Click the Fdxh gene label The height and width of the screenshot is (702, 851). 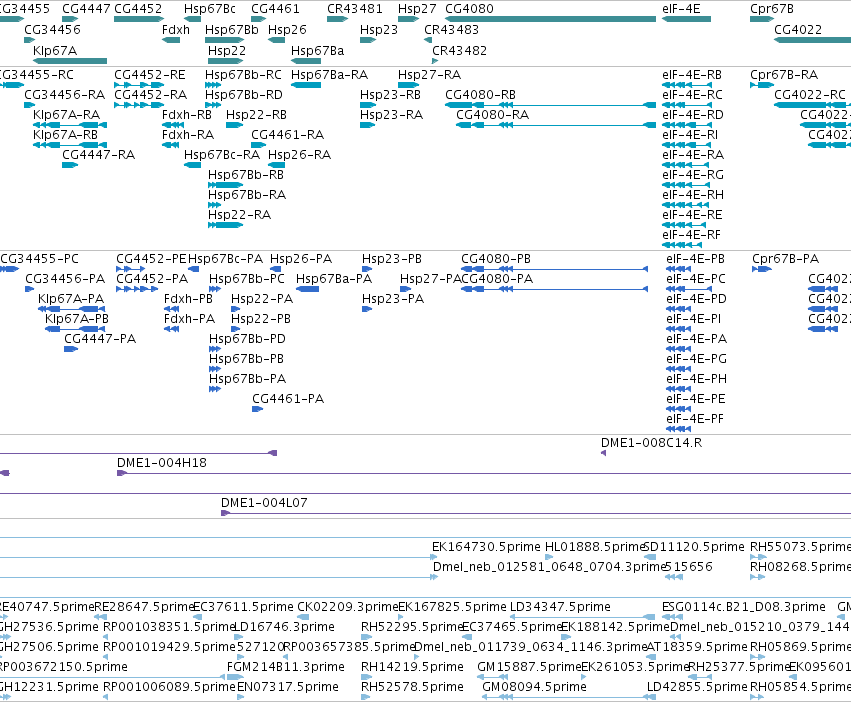coord(176,29)
